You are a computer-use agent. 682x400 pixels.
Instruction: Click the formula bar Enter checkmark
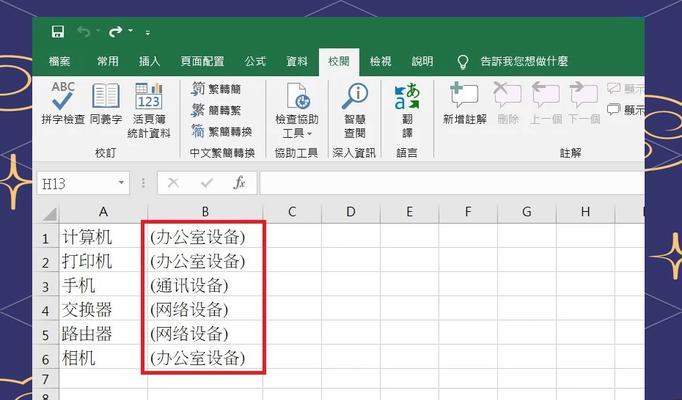tap(207, 183)
